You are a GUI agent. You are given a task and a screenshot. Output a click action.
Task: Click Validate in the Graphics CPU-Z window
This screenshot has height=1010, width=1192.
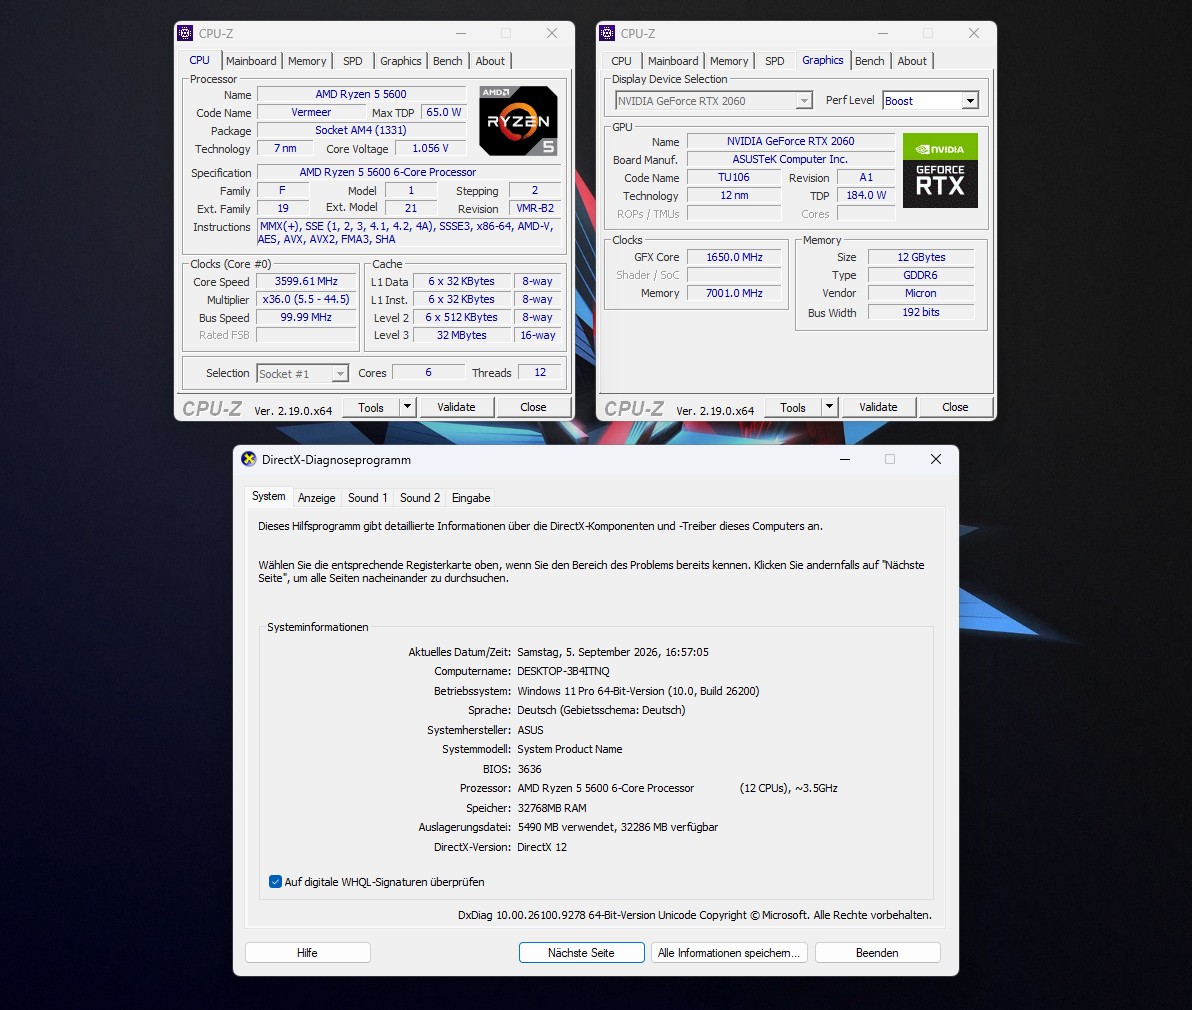coord(878,407)
